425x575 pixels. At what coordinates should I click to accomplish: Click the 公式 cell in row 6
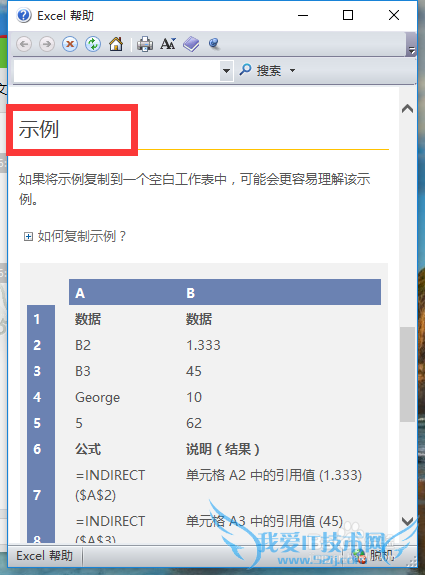(x=88, y=449)
